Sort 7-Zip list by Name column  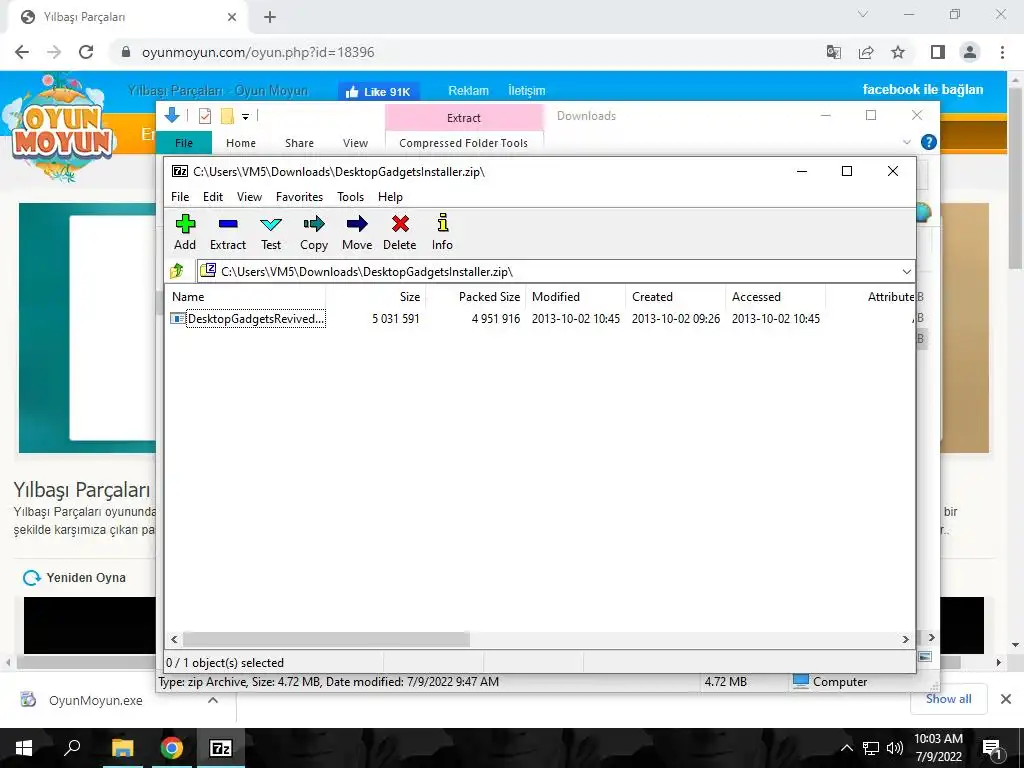245,296
